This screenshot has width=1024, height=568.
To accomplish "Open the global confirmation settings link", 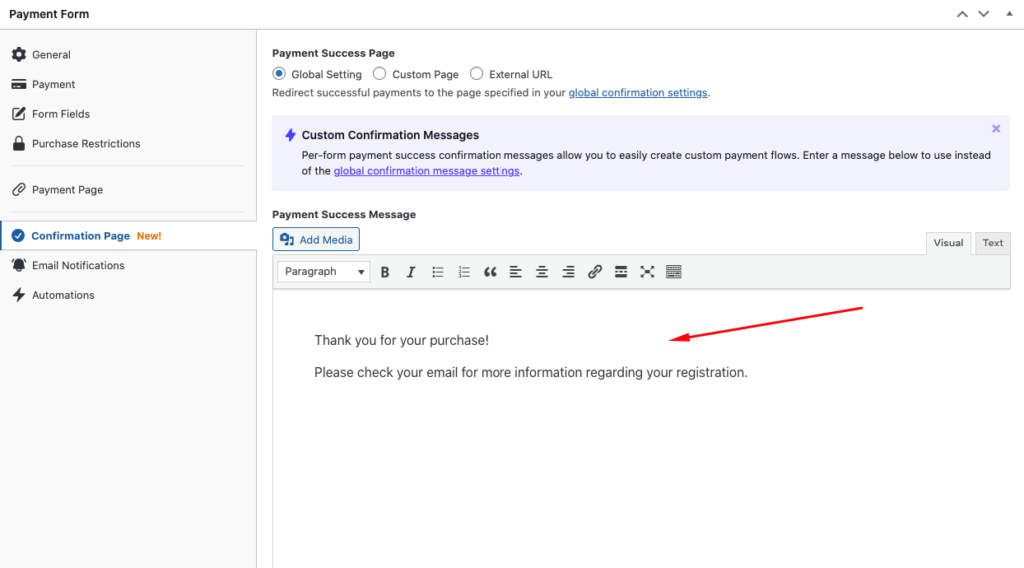I will pos(637,93).
